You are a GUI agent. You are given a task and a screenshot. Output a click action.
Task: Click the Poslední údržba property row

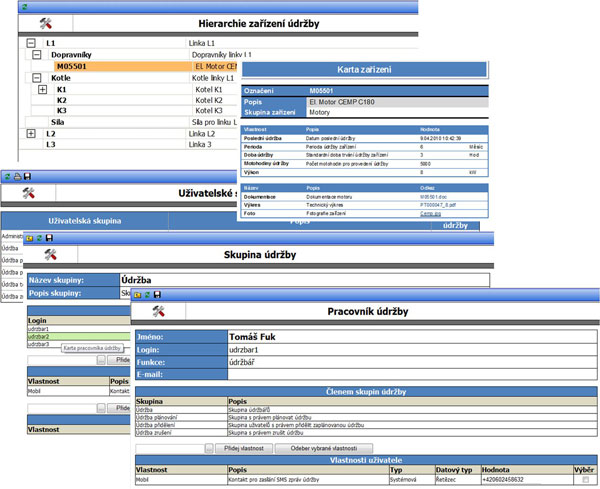365,138
